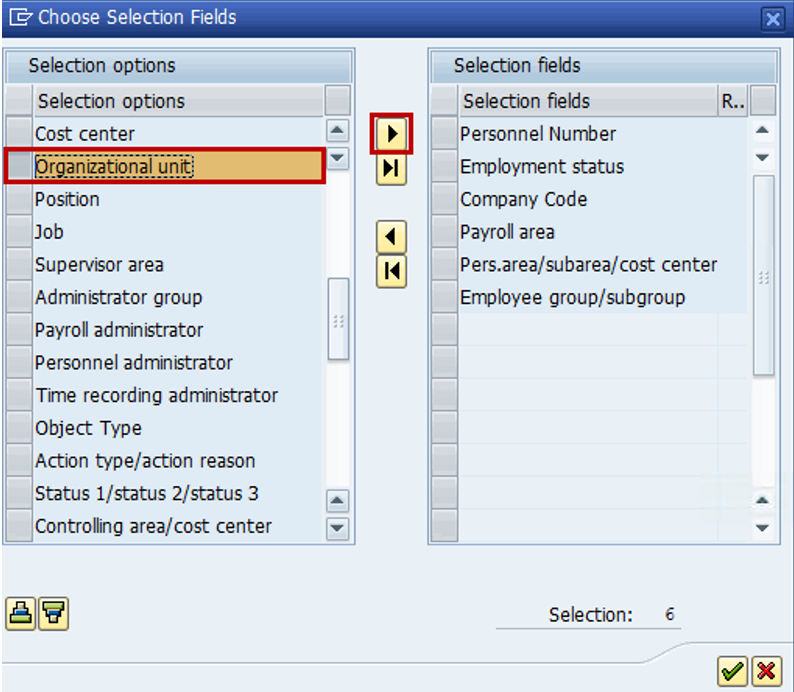
Task: Click the green checkmark confirm button
Action: pos(732,670)
